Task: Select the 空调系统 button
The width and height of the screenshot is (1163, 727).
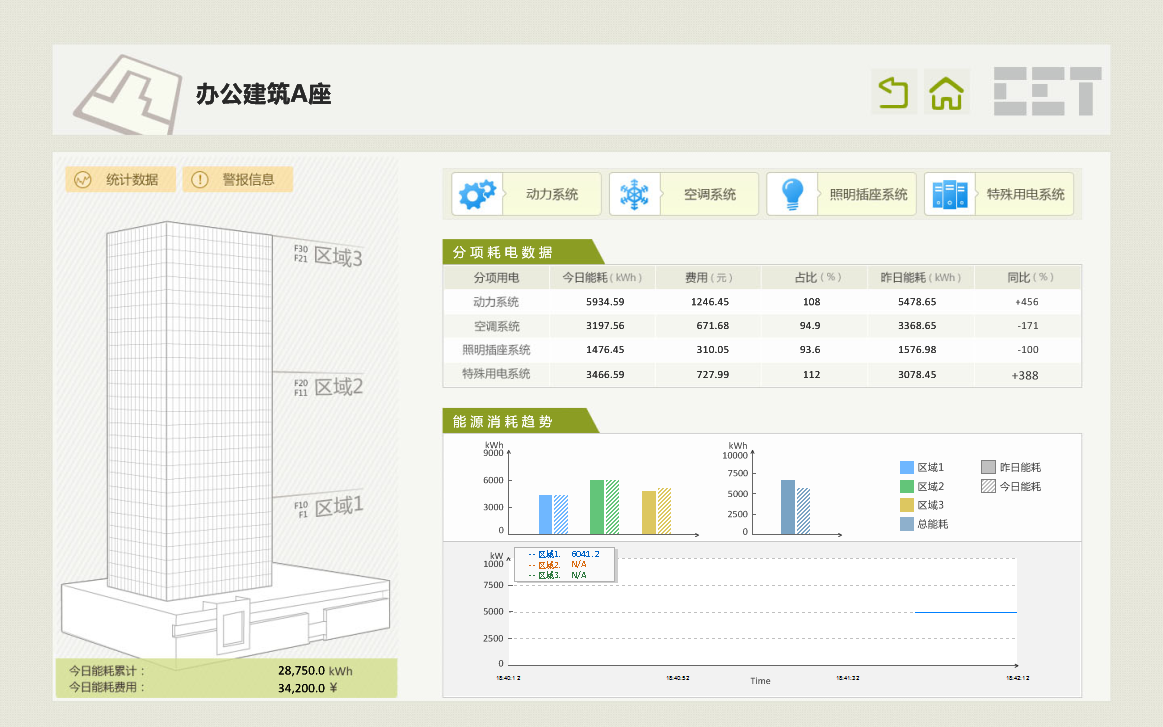Action: [684, 194]
